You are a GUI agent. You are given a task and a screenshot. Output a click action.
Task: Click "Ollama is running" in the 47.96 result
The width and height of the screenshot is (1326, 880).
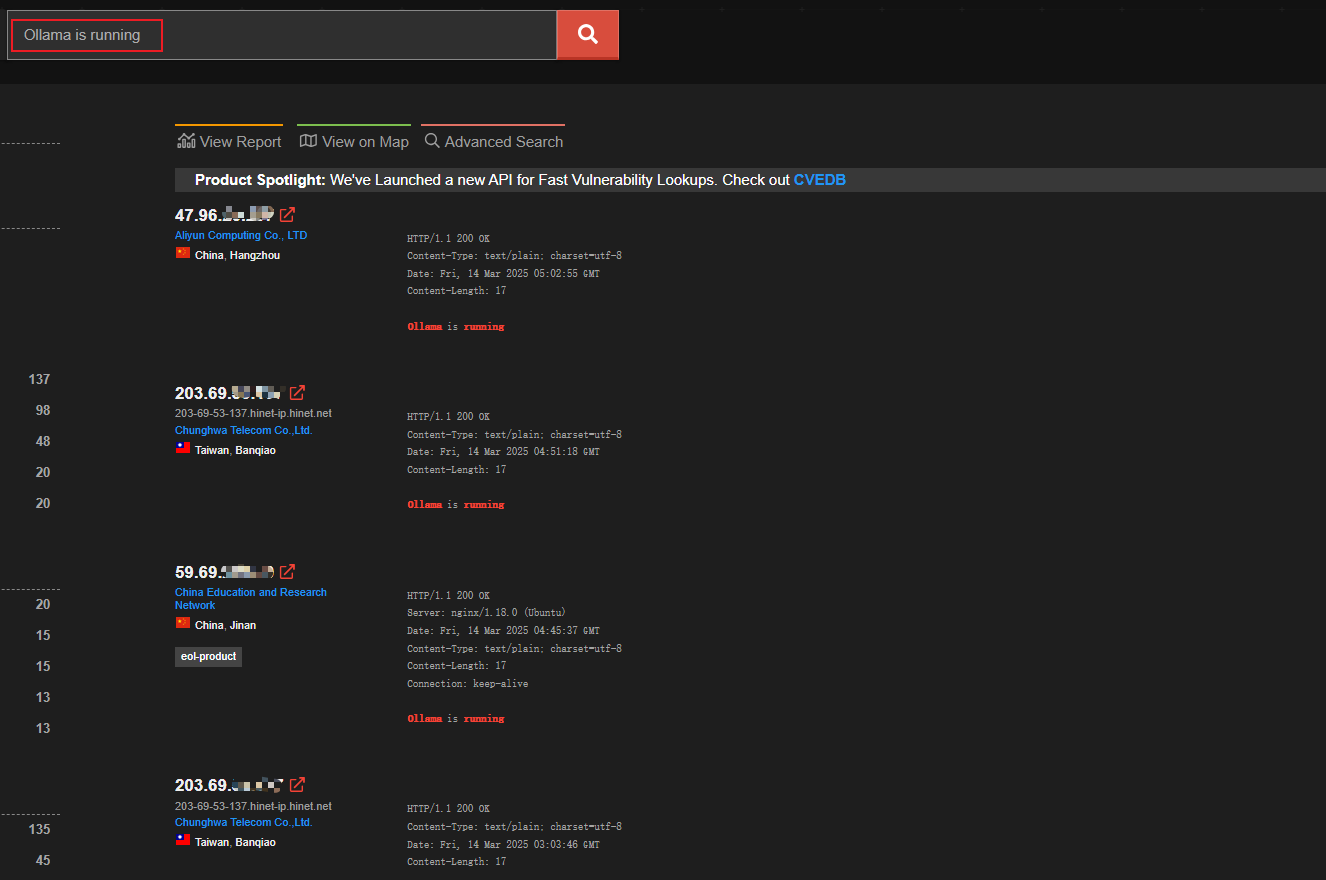click(455, 327)
